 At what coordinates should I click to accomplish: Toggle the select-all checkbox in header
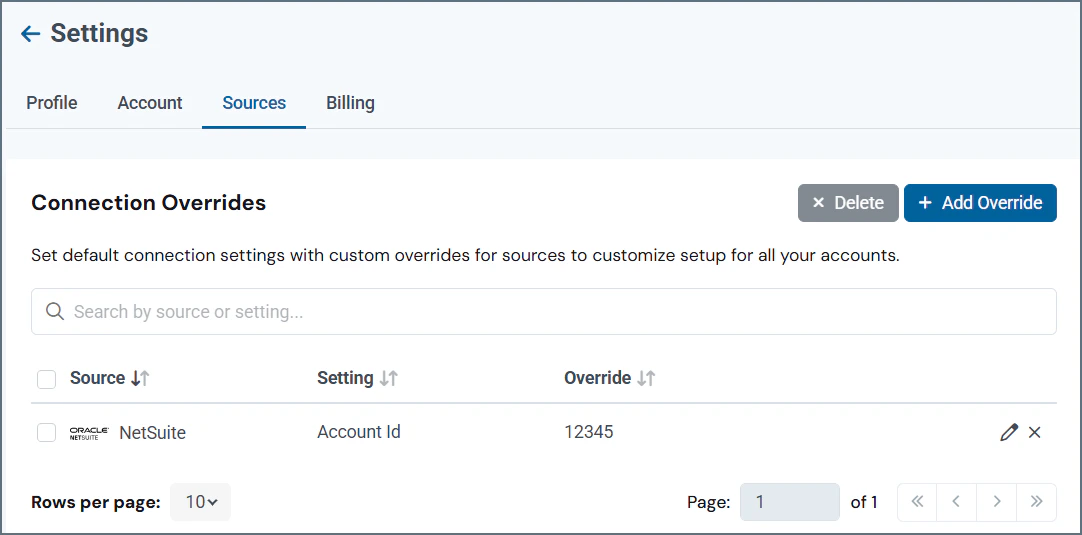(x=46, y=379)
